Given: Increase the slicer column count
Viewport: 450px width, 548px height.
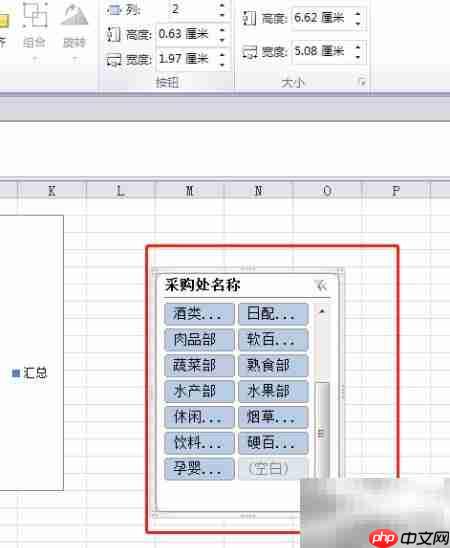Looking at the screenshot, I should point(222,5).
